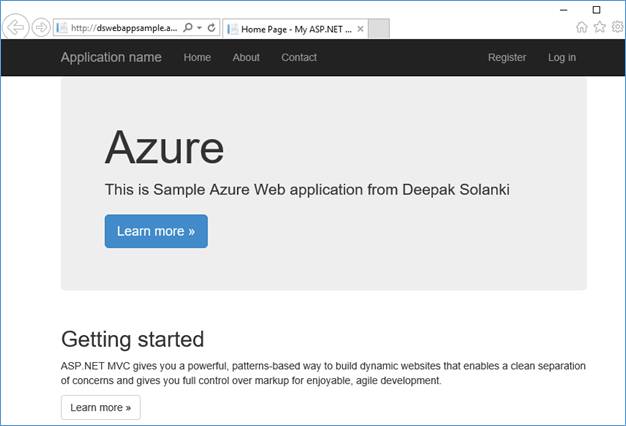Click the Log in link
Screen dimensions: 626x426
tap(562, 57)
